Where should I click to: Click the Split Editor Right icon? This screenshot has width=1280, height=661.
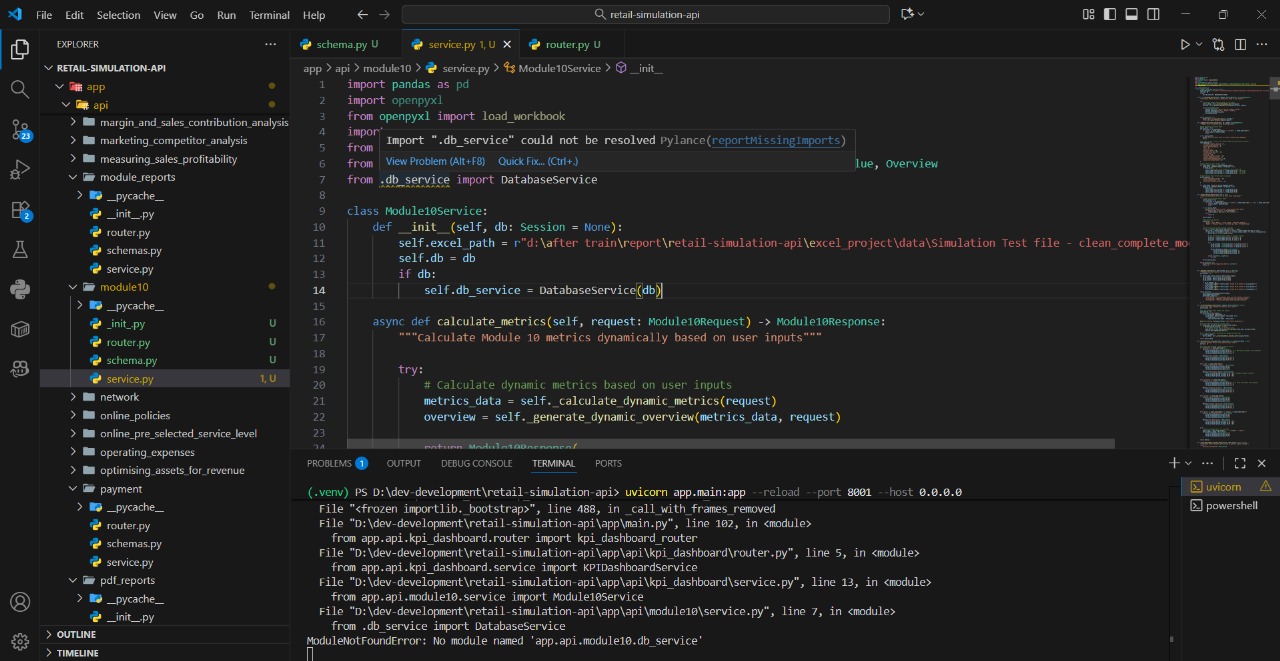pyautogui.click(x=1240, y=45)
